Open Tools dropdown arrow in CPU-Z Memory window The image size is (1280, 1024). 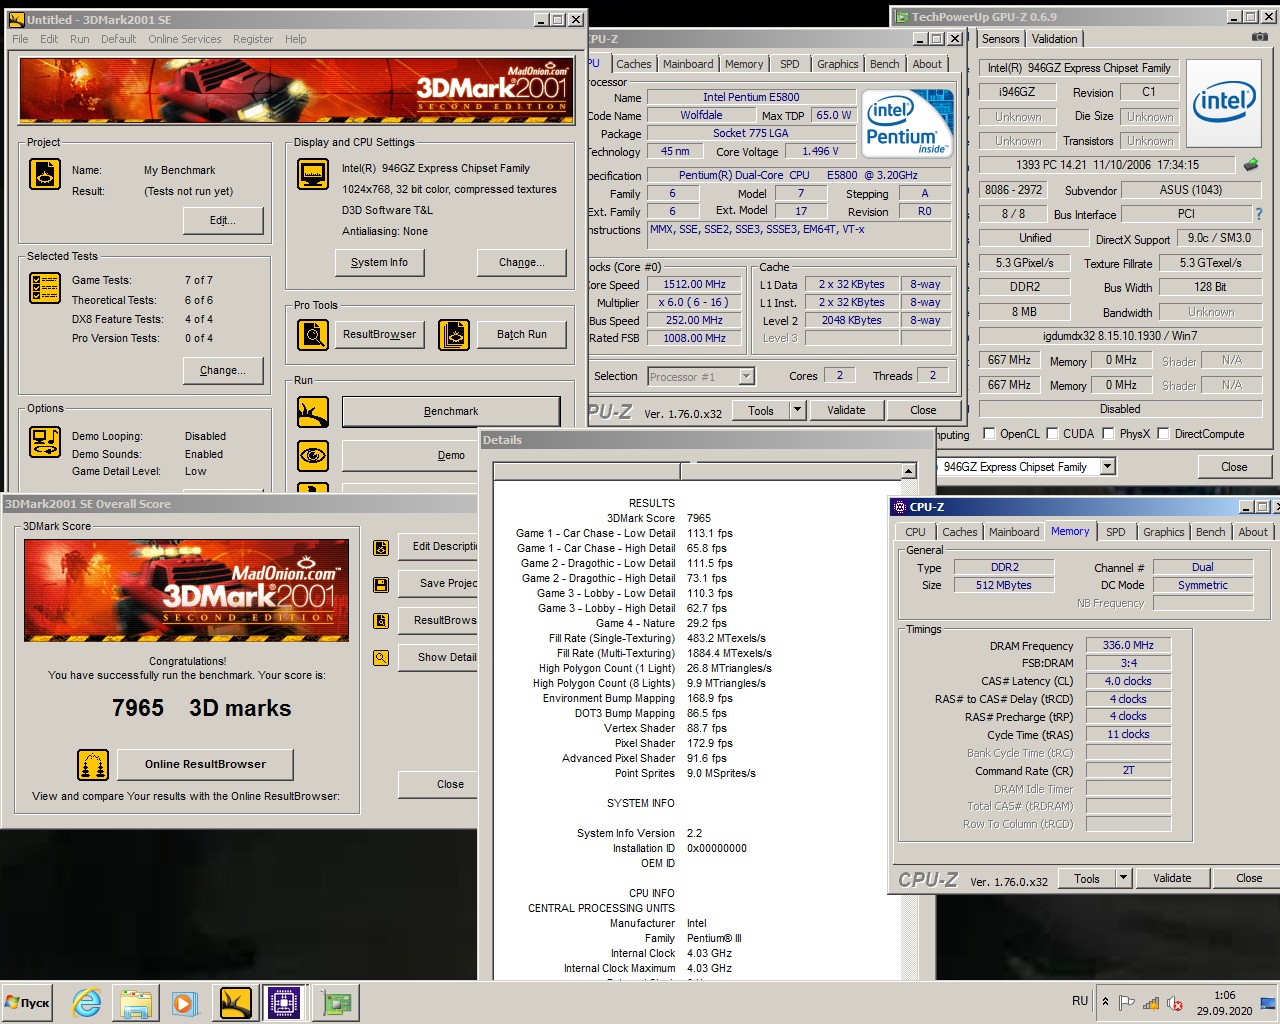coord(1123,878)
